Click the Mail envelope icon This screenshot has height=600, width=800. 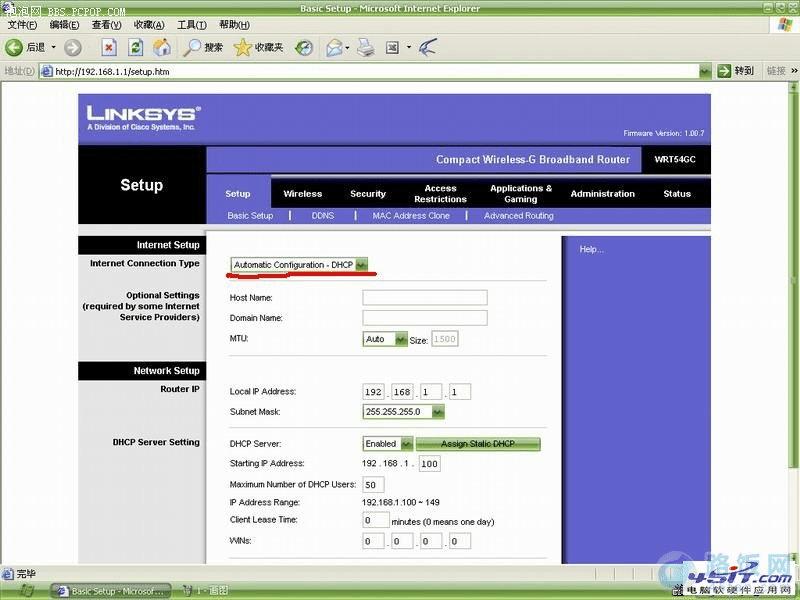coord(334,48)
